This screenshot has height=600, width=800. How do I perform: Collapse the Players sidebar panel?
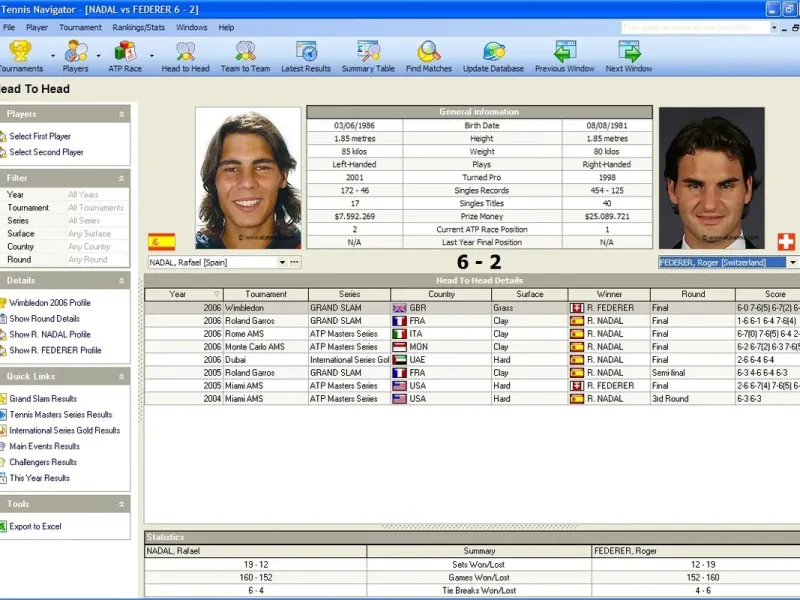click(121, 114)
